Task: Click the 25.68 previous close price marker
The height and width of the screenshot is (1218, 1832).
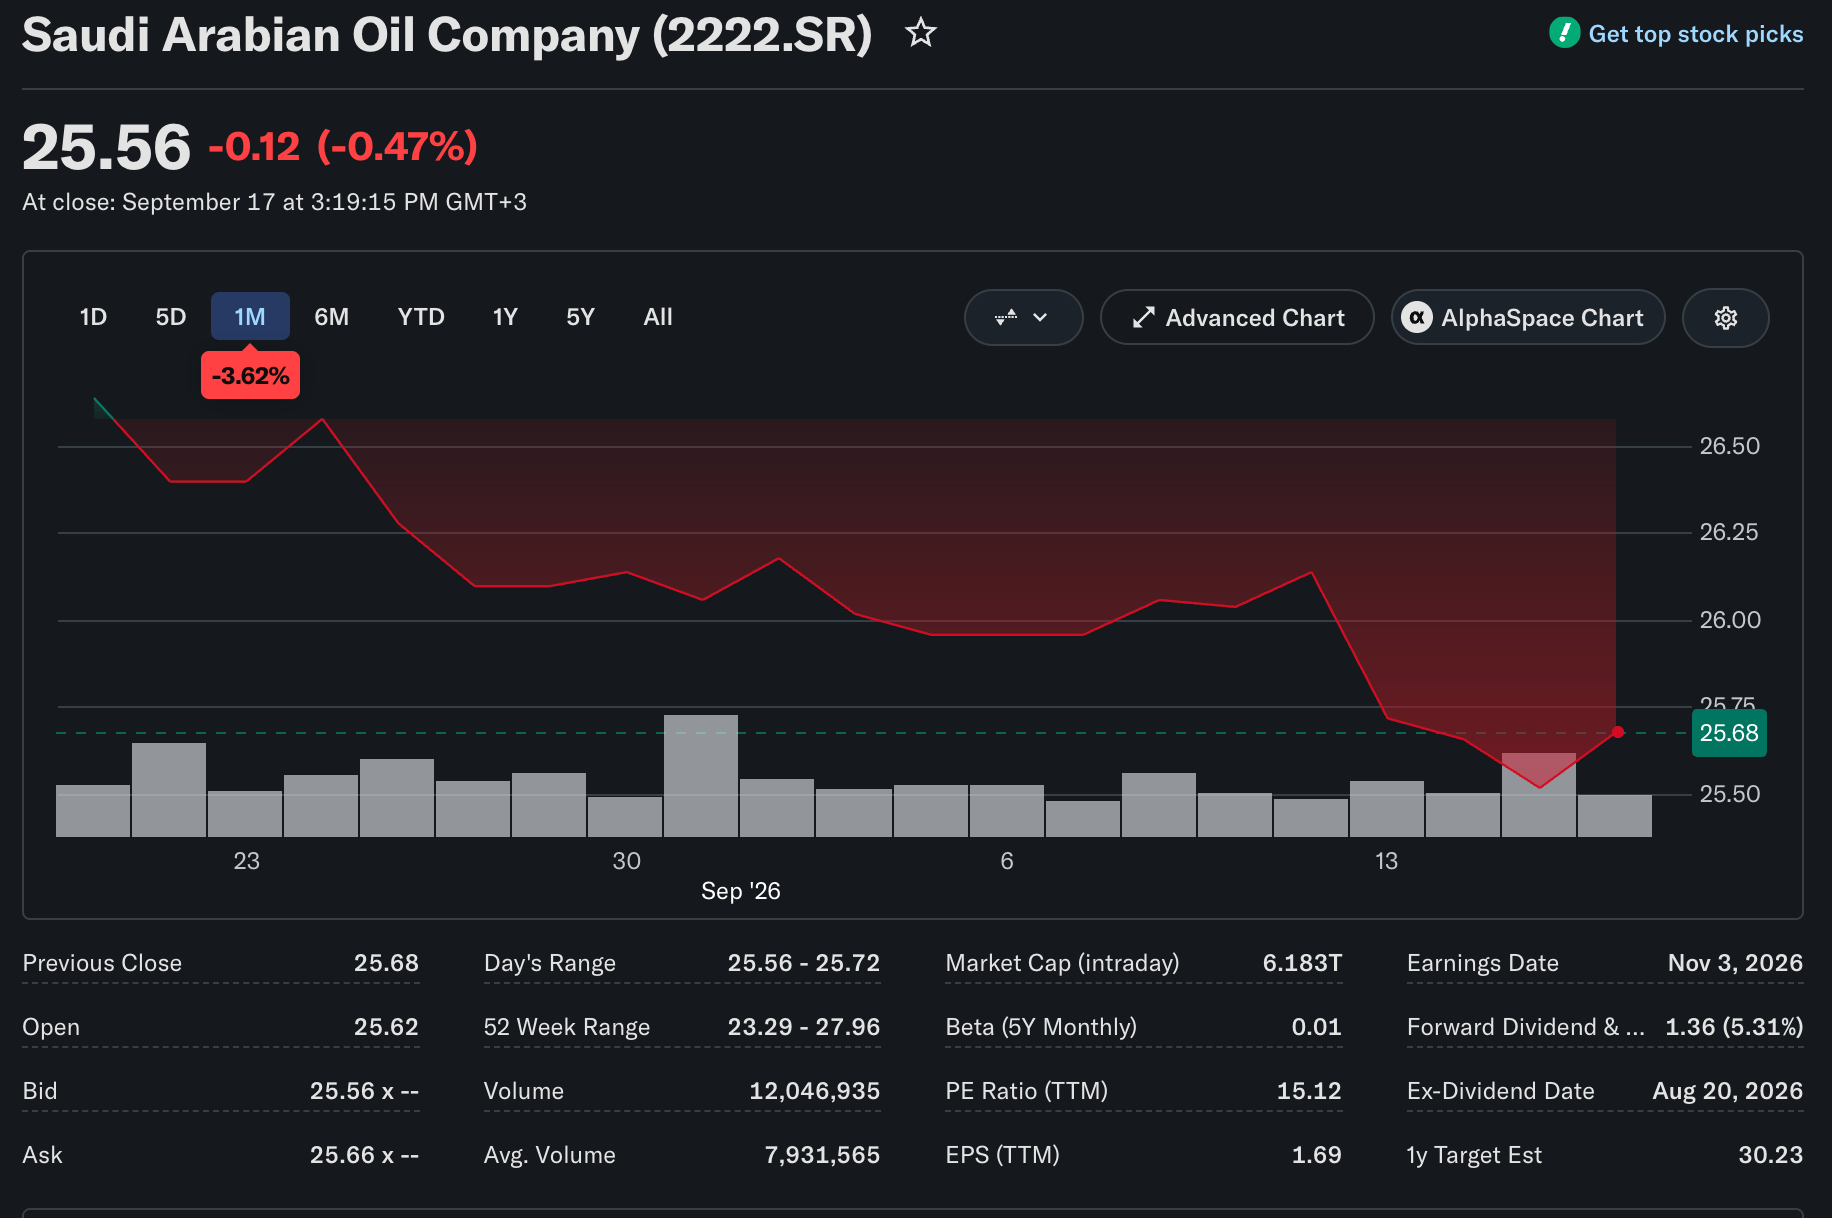Action: pyautogui.click(x=1729, y=733)
